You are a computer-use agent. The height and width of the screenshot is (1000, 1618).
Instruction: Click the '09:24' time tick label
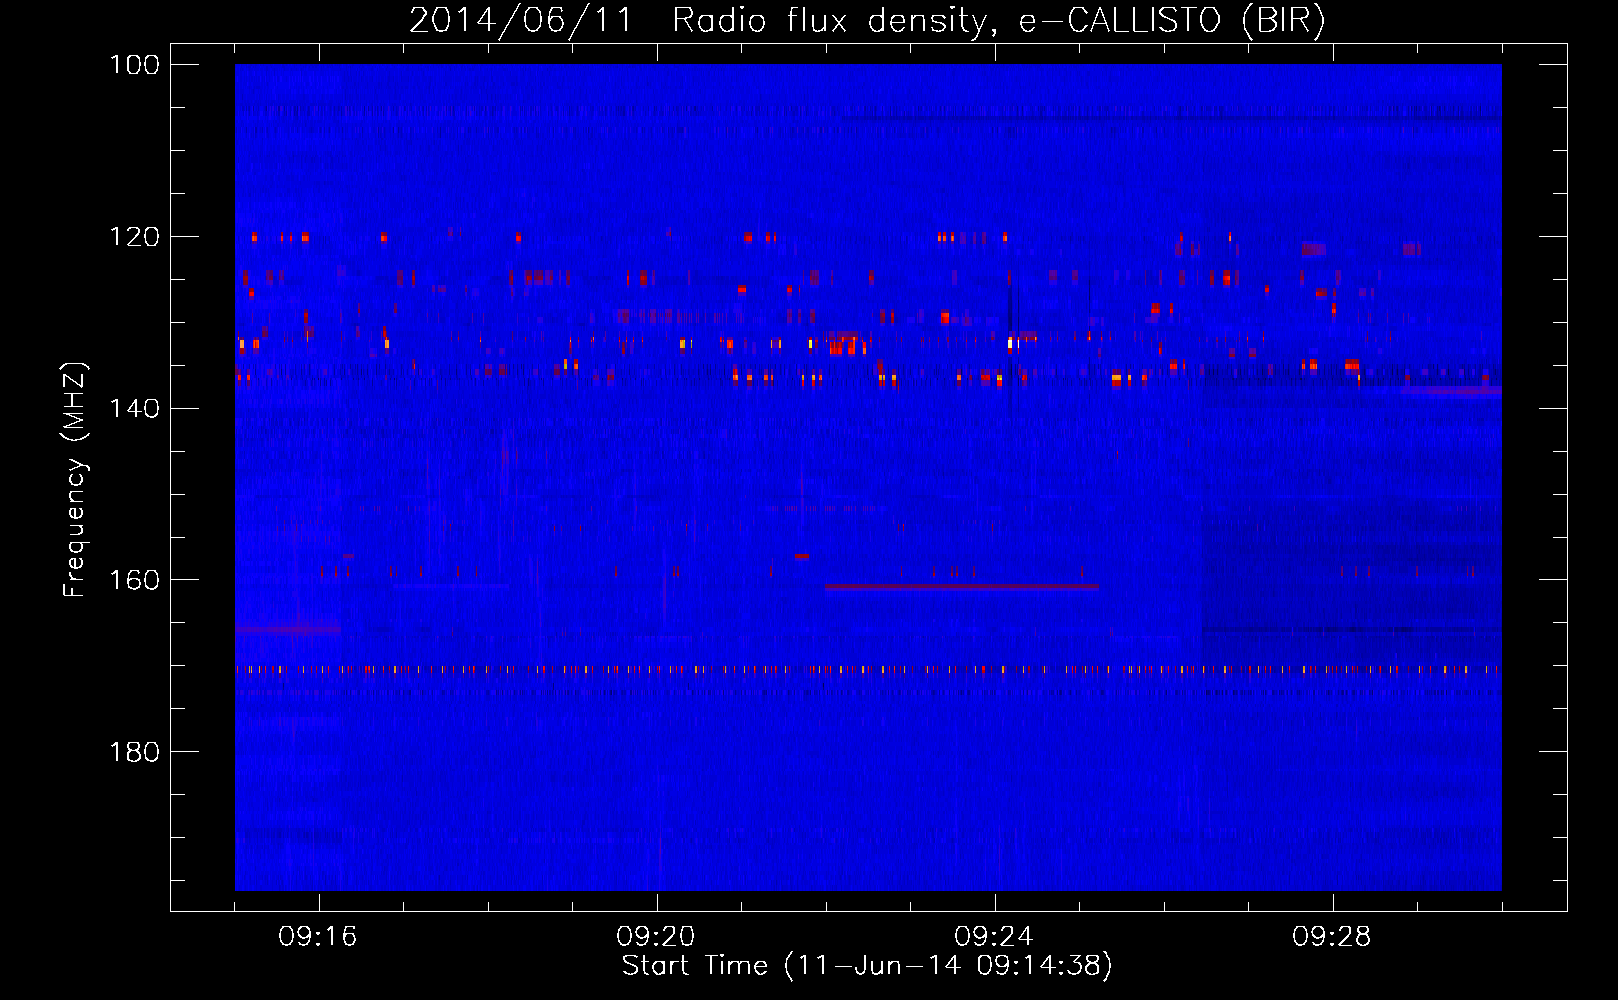[994, 937]
